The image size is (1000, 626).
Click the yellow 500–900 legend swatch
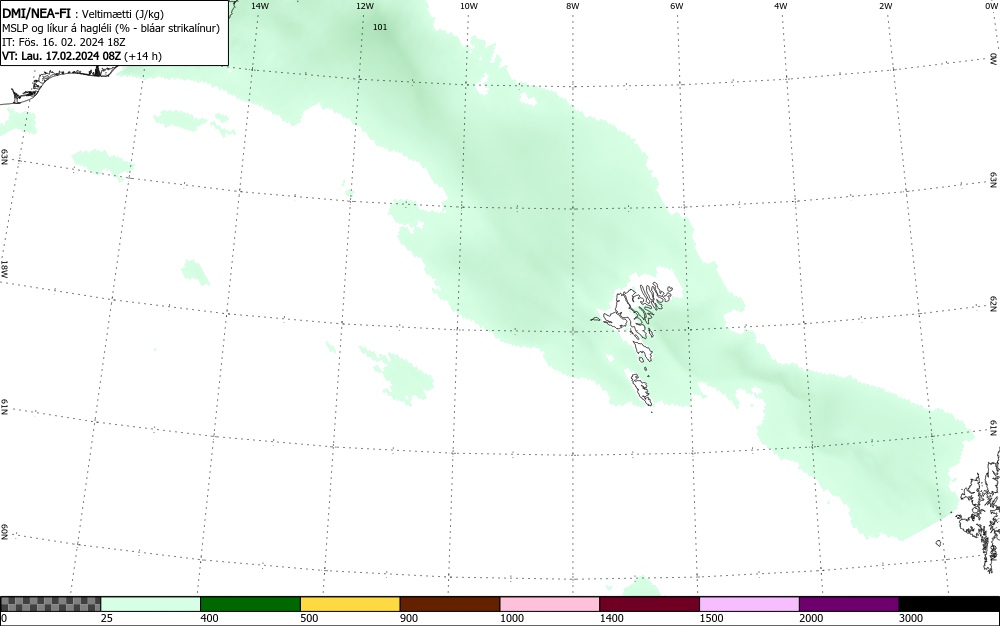click(x=350, y=604)
